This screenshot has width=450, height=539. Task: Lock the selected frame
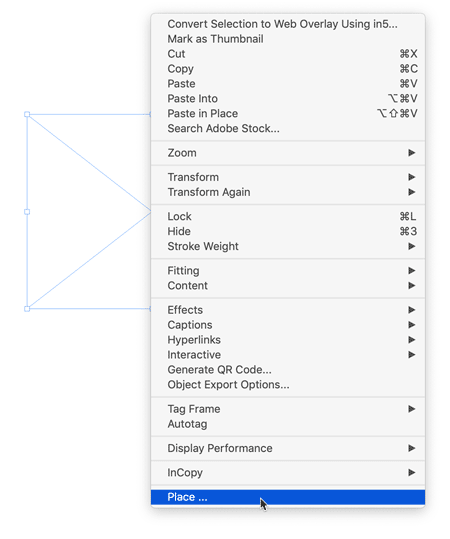(x=288, y=217)
